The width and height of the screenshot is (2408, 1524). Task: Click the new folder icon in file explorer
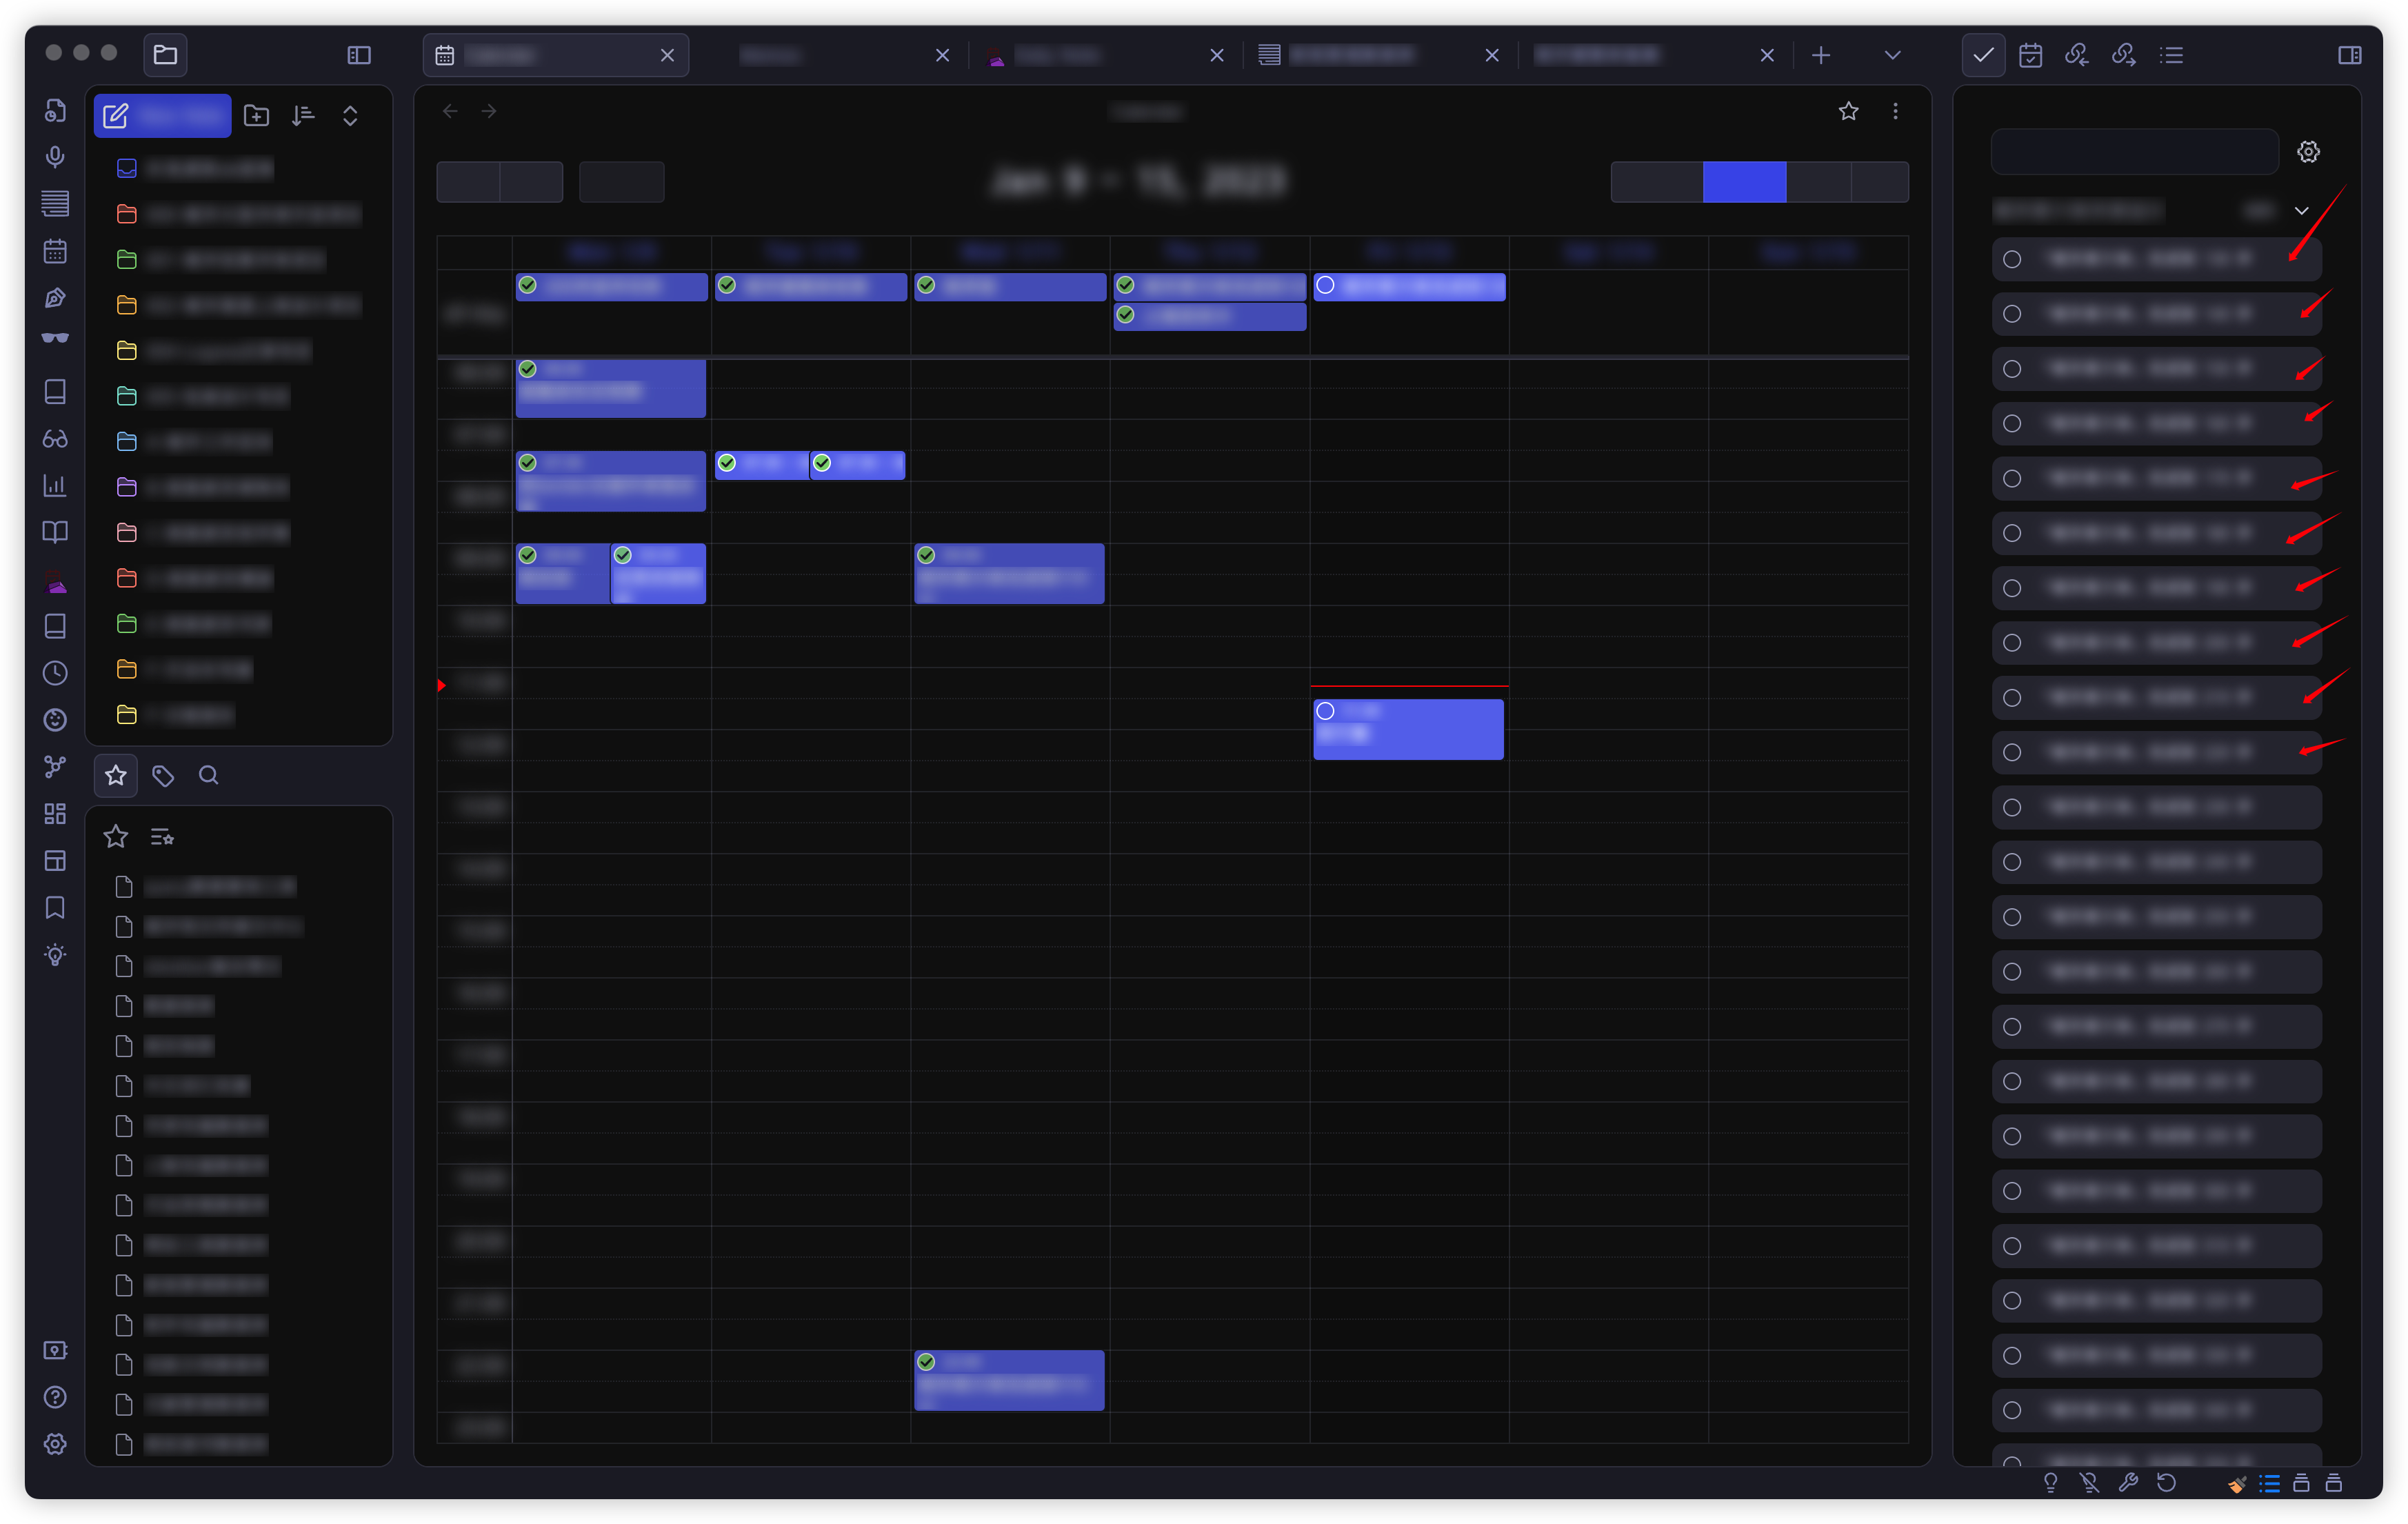click(x=256, y=116)
